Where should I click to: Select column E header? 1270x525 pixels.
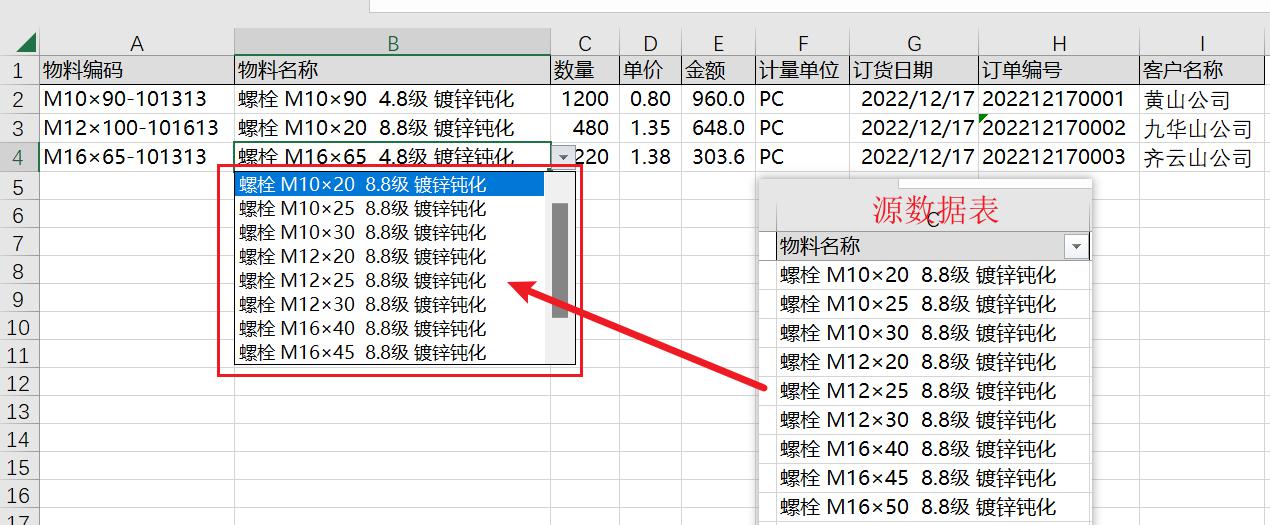click(718, 43)
